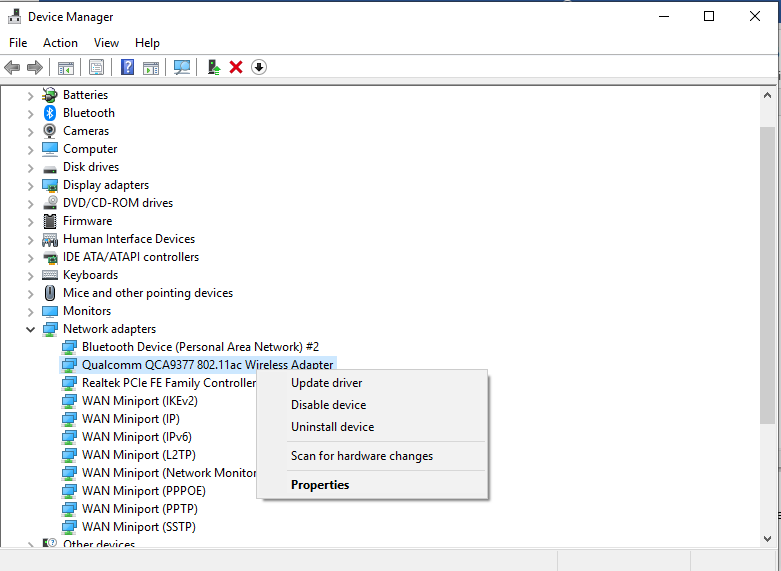Viewport: 781px width, 571px height.
Task: Expand the Computer node
Action: click(30, 149)
